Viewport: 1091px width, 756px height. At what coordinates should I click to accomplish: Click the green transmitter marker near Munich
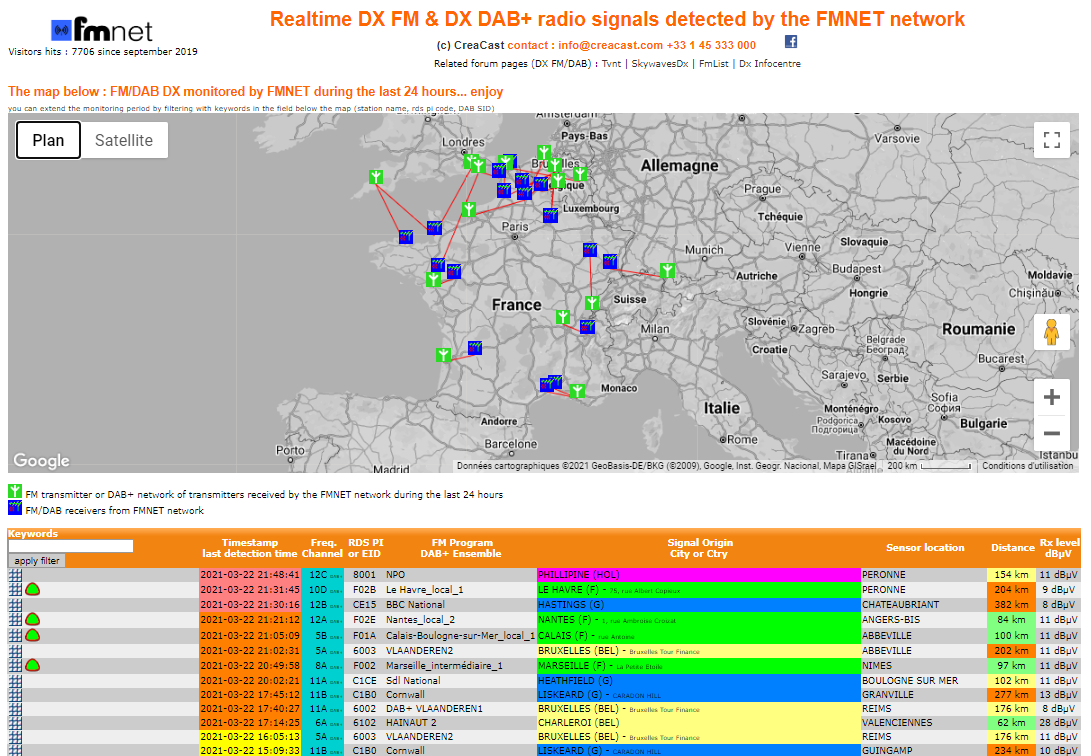pos(667,270)
